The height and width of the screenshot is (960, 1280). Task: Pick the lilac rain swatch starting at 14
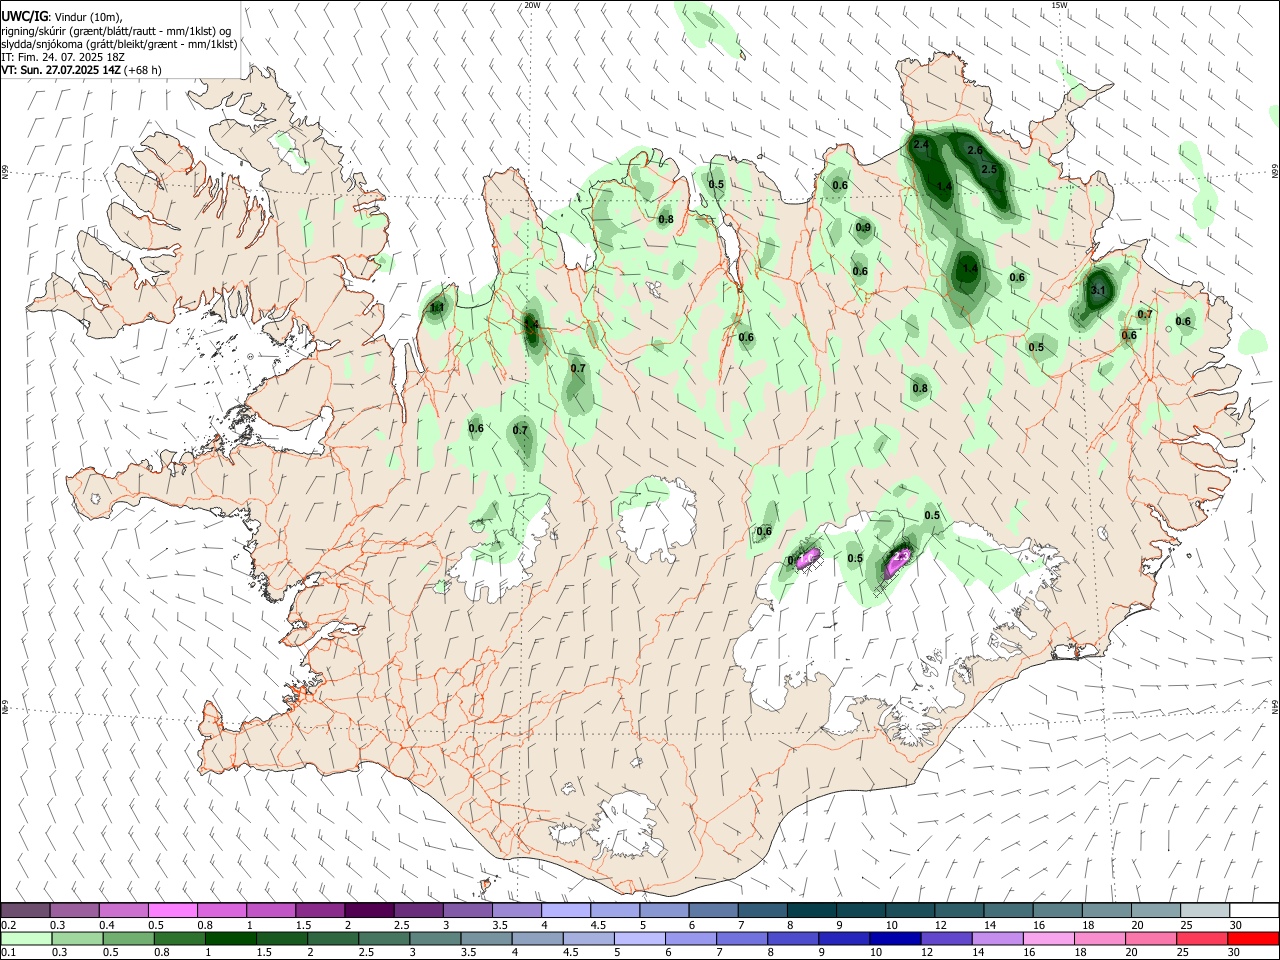tap(997, 938)
